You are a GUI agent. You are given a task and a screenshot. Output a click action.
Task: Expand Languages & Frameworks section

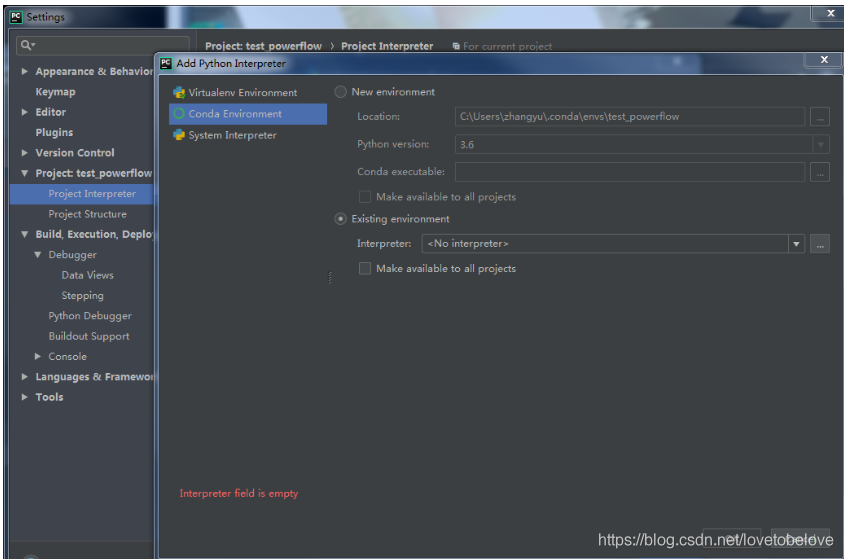coord(24,377)
